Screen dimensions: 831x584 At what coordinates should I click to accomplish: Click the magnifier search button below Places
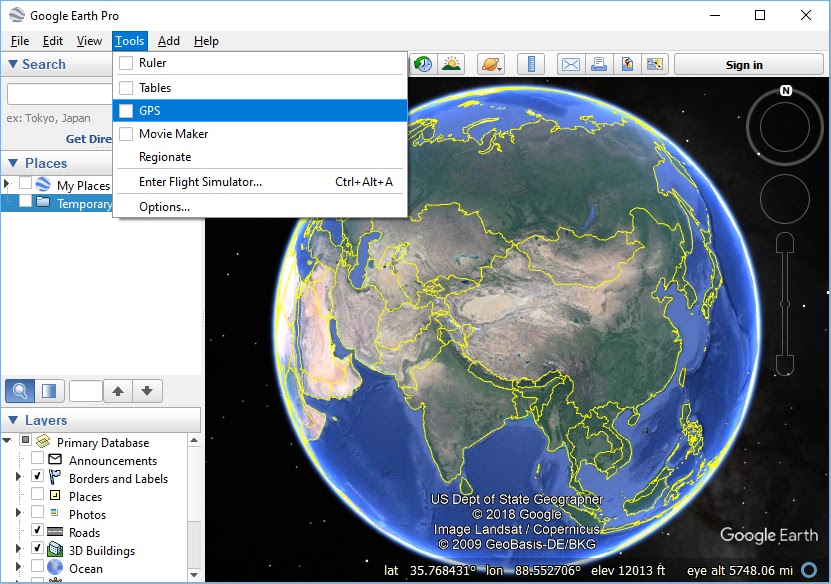[x=20, y=391]
